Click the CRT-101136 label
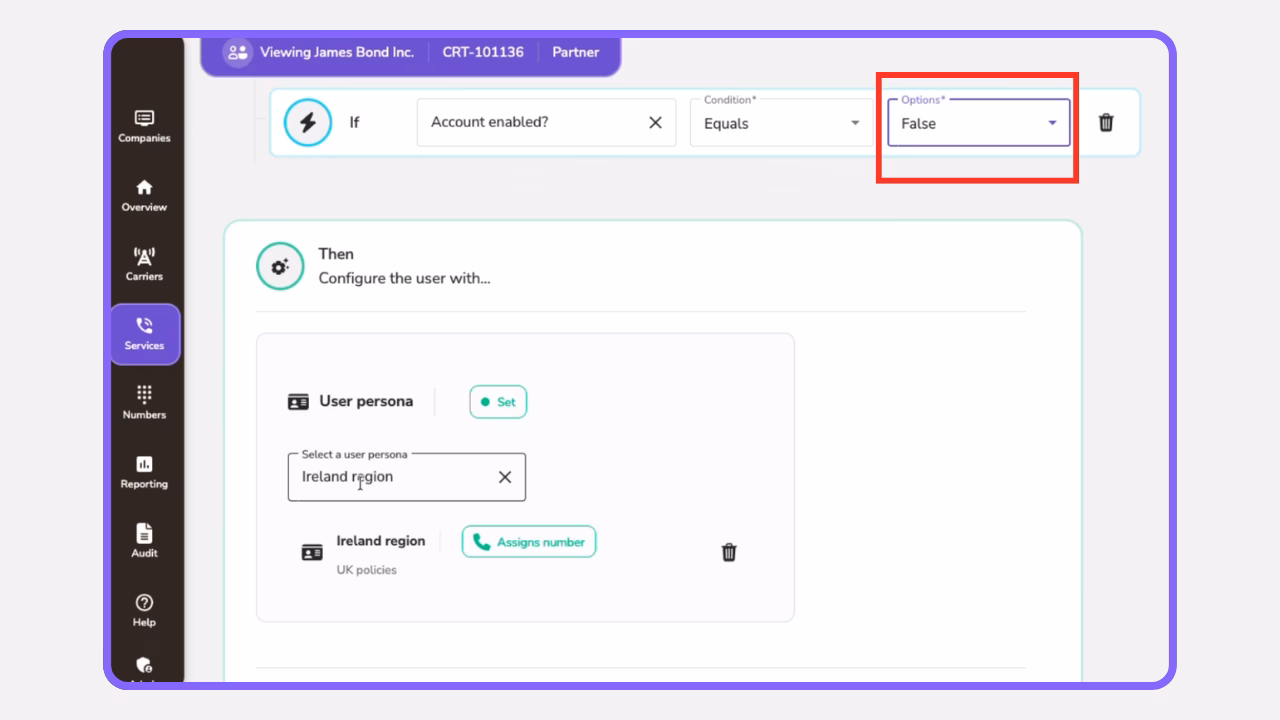Image resolution: width=1280 pixels, height=720 pixels. pyautogui.click(x=483, y=52)
